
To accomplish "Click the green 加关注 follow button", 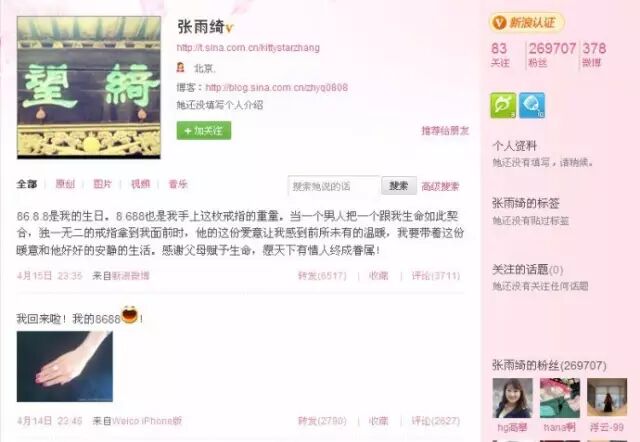I will (204, 131).
